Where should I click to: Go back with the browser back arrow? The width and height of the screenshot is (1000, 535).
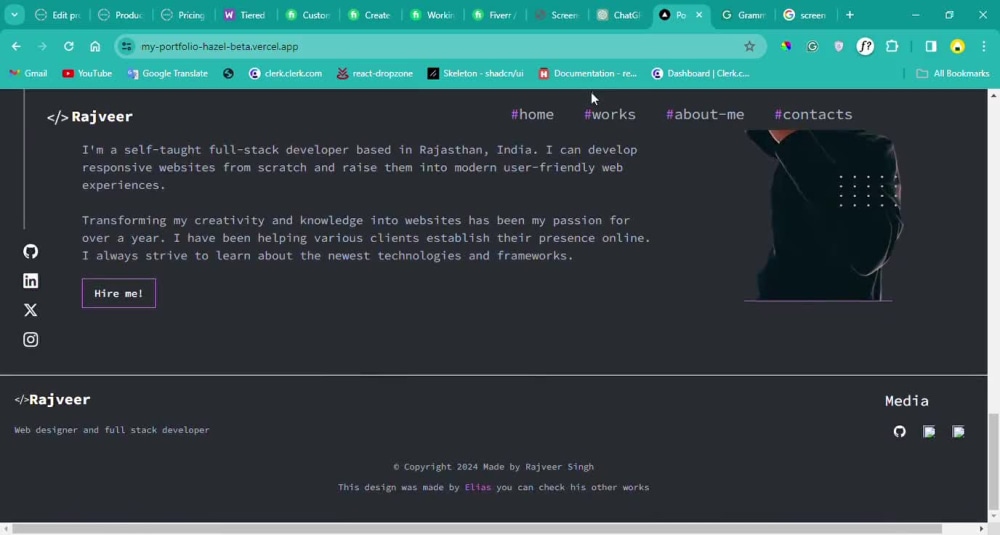tap(16, 47)
